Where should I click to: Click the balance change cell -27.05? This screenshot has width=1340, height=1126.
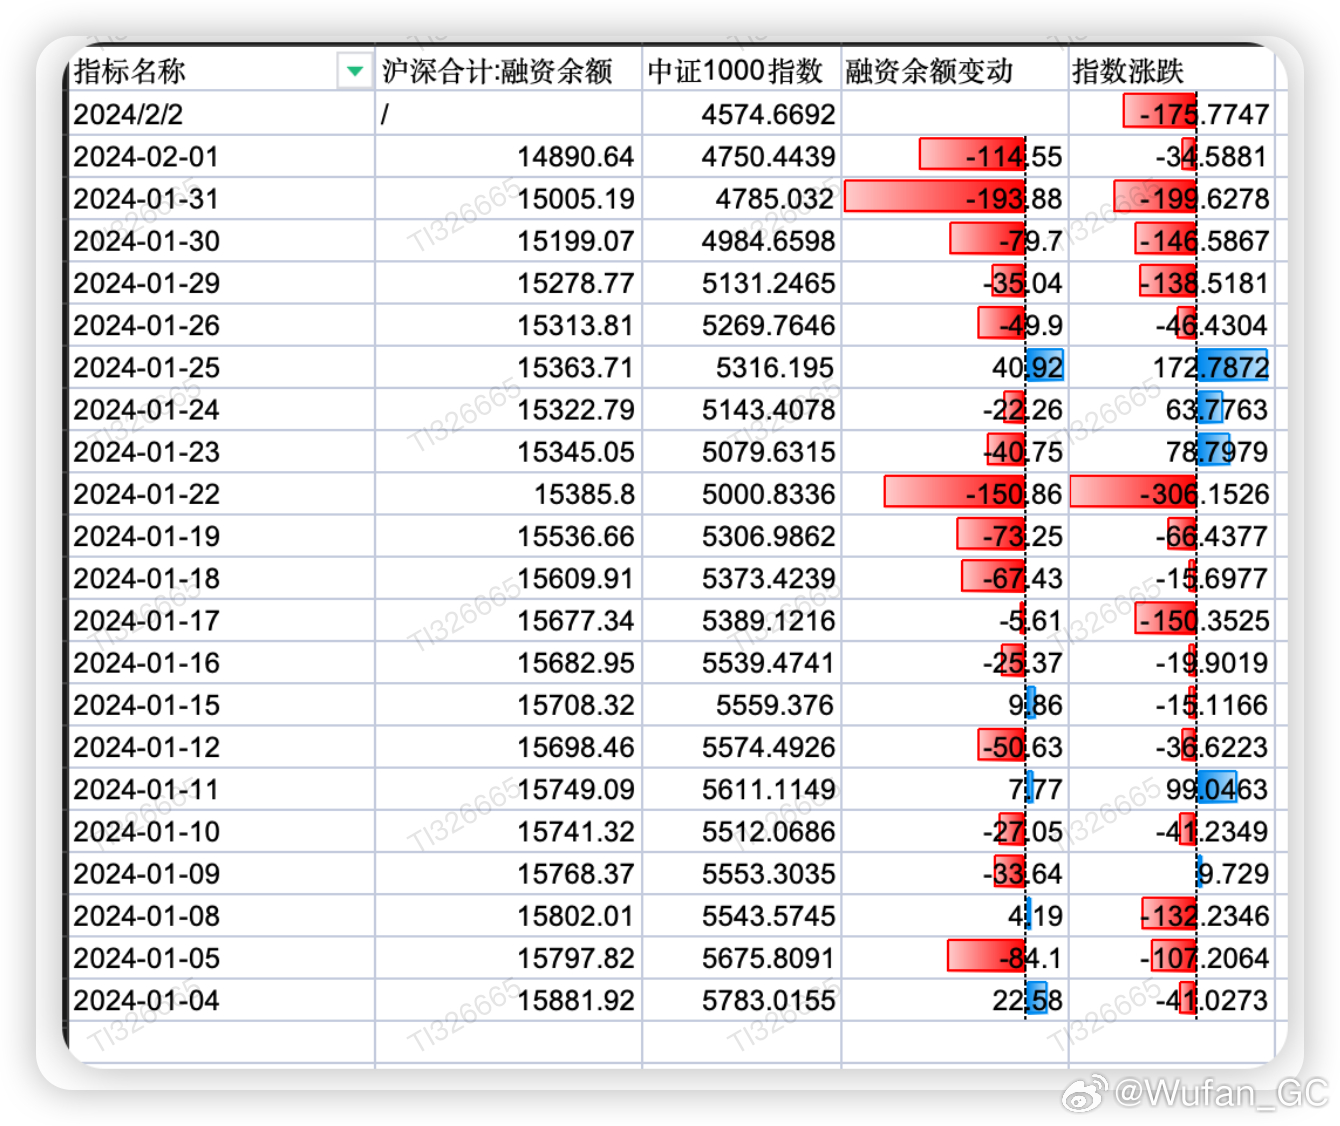[954, 831]
